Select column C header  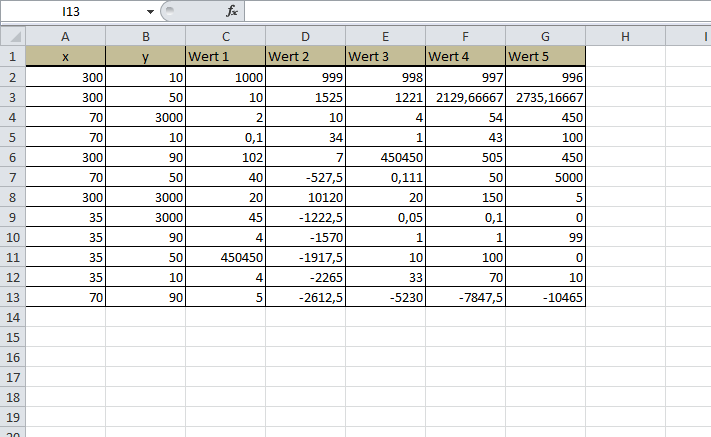pos(225,36)
